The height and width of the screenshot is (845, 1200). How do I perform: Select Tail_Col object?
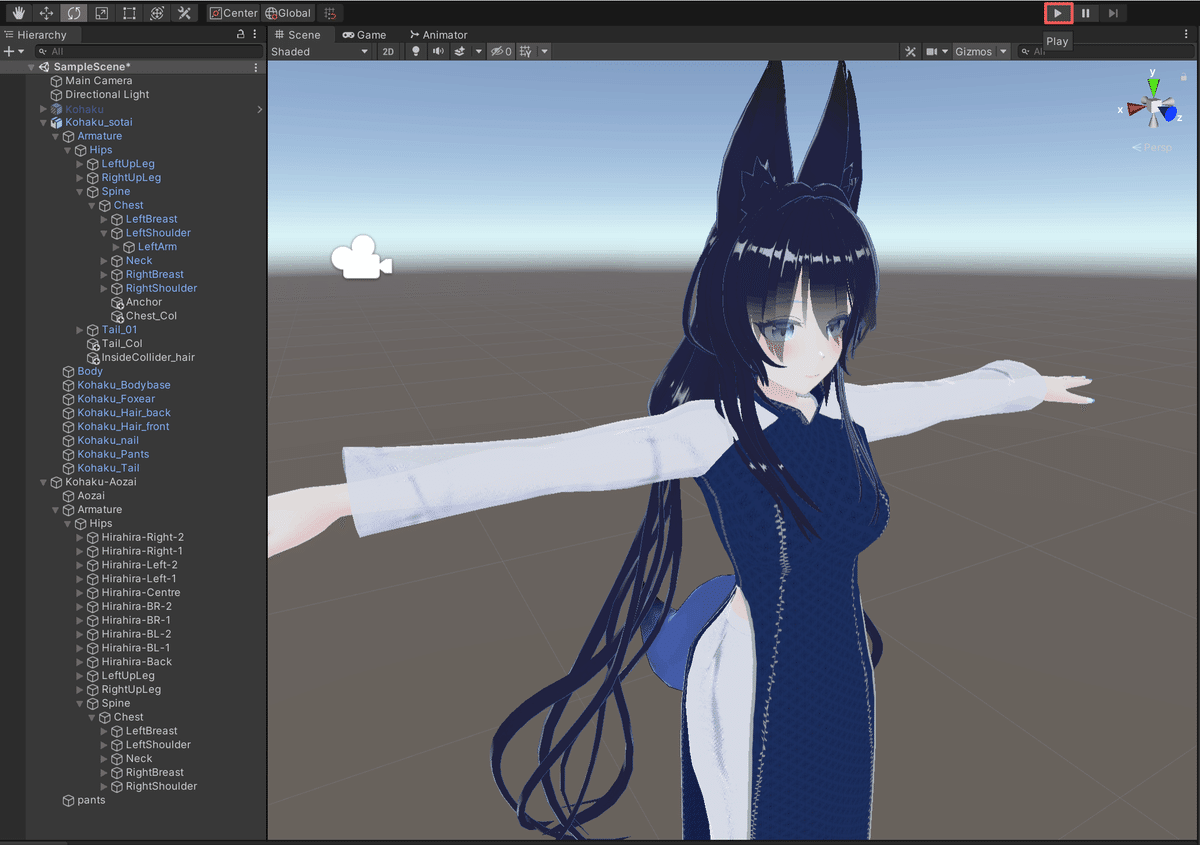point(122,343)
